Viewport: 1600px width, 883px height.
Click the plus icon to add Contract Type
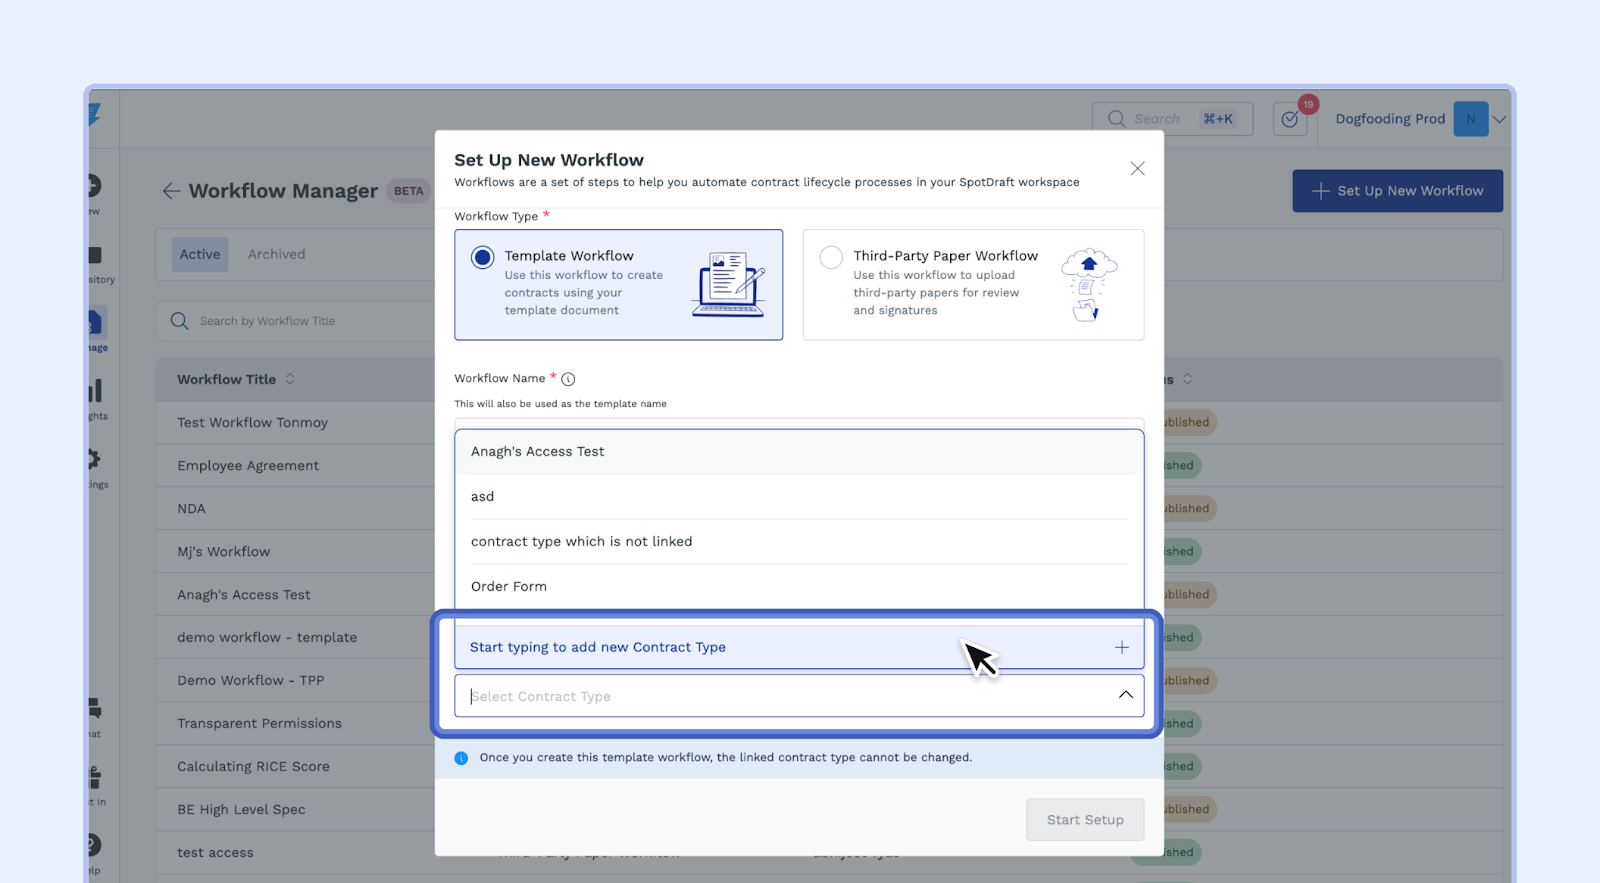1122,648
